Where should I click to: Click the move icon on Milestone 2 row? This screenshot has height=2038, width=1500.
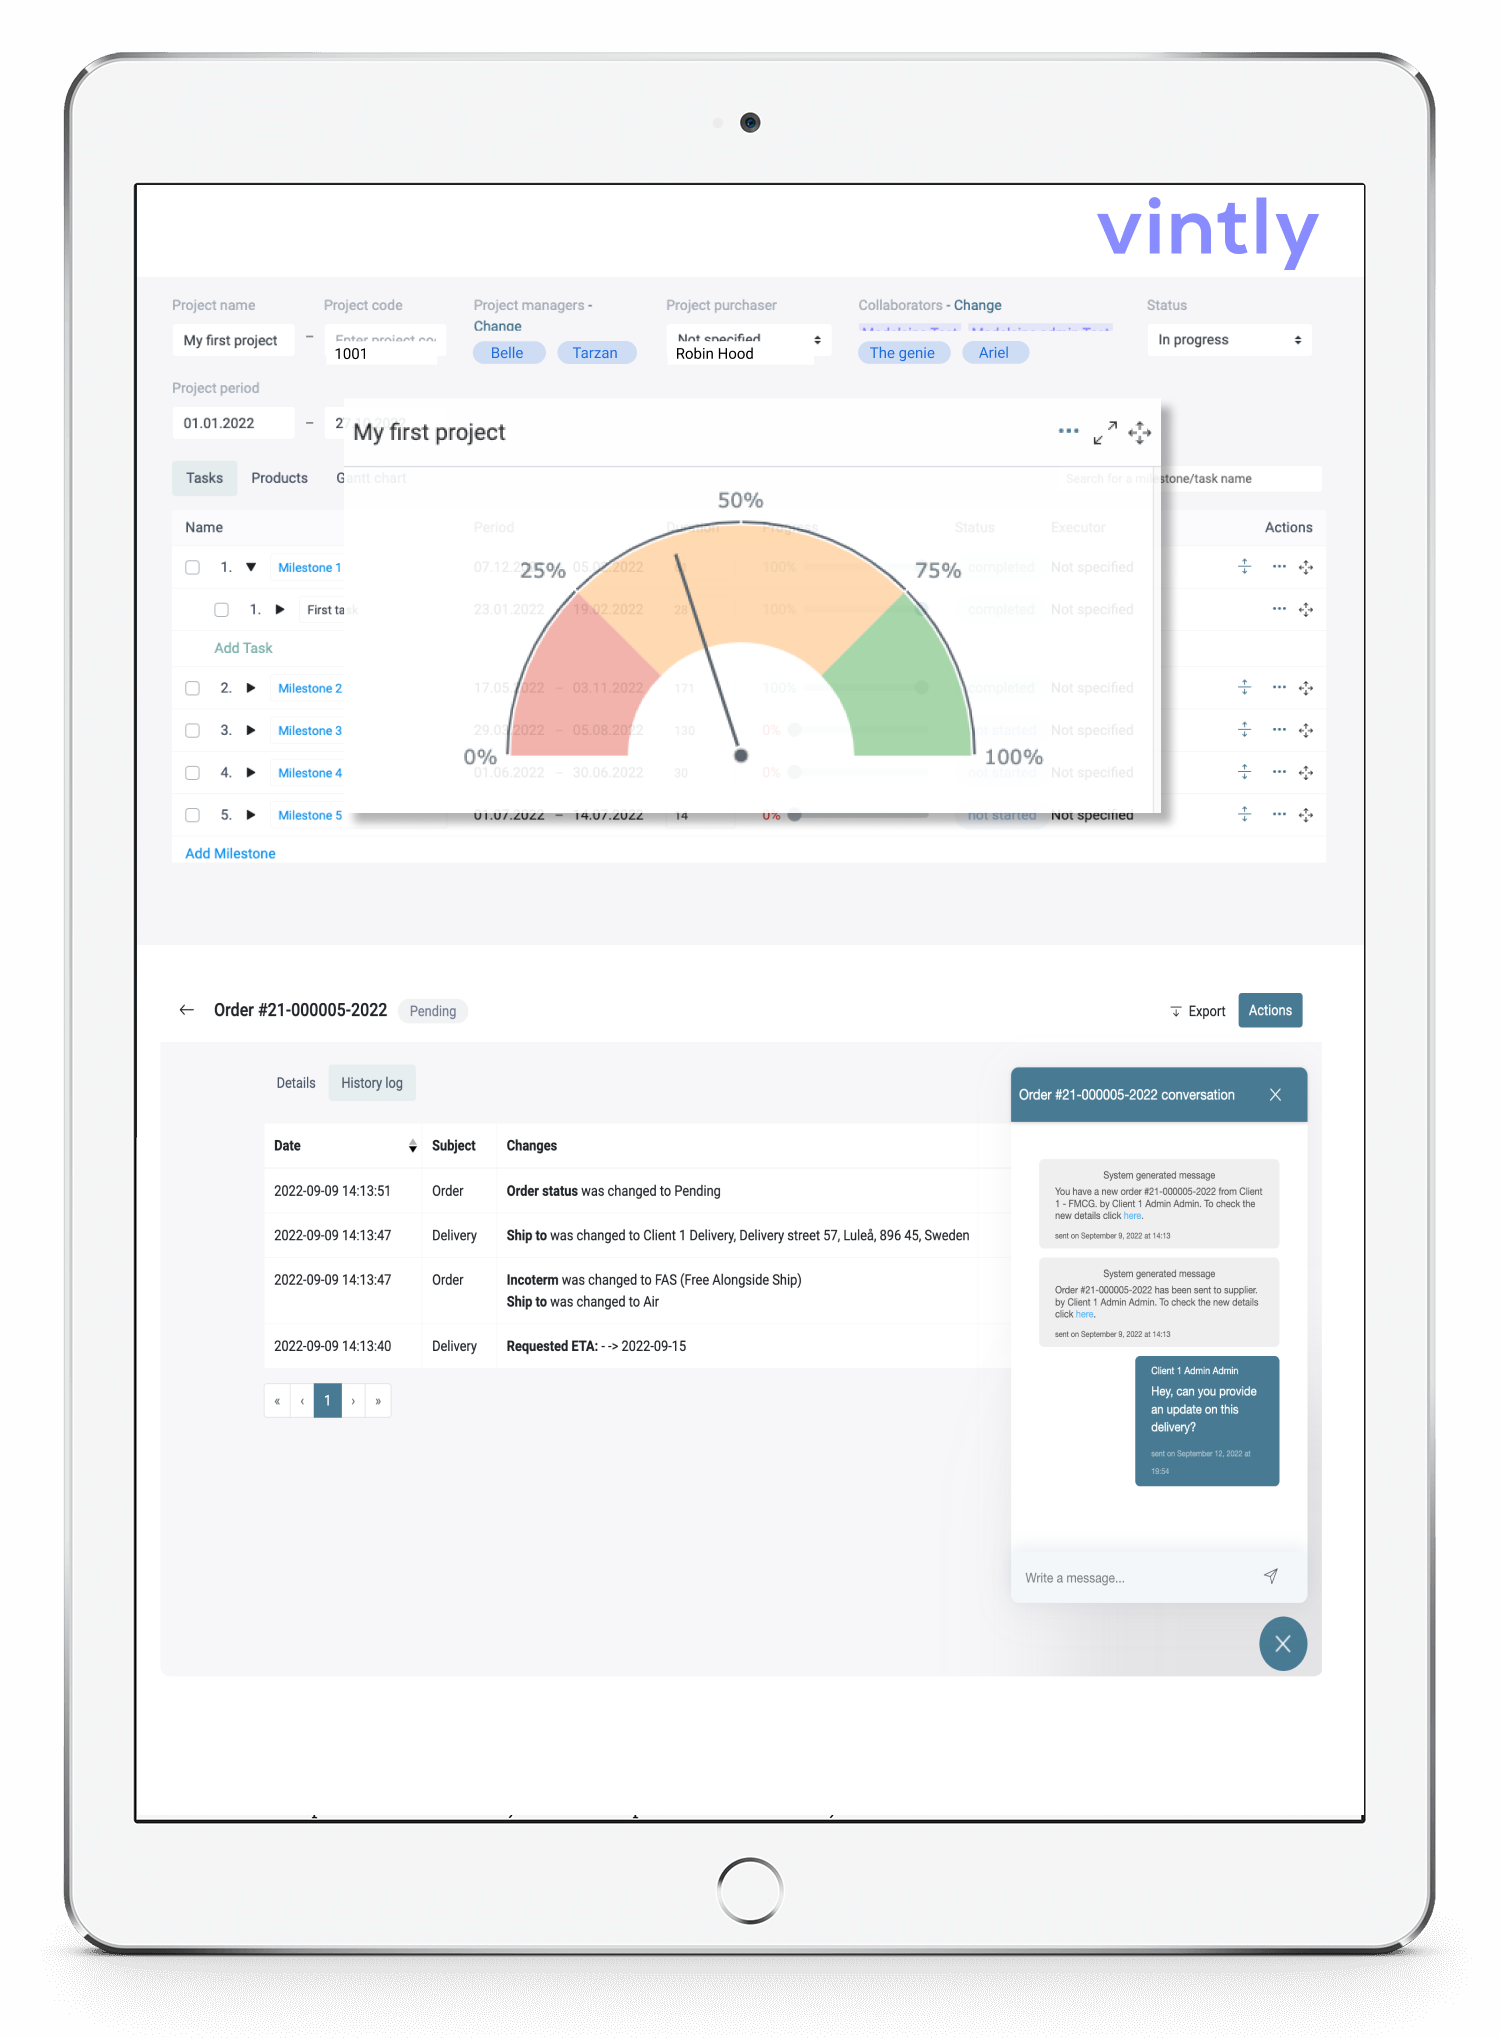pyautogui.click(x=1306, y=688)
